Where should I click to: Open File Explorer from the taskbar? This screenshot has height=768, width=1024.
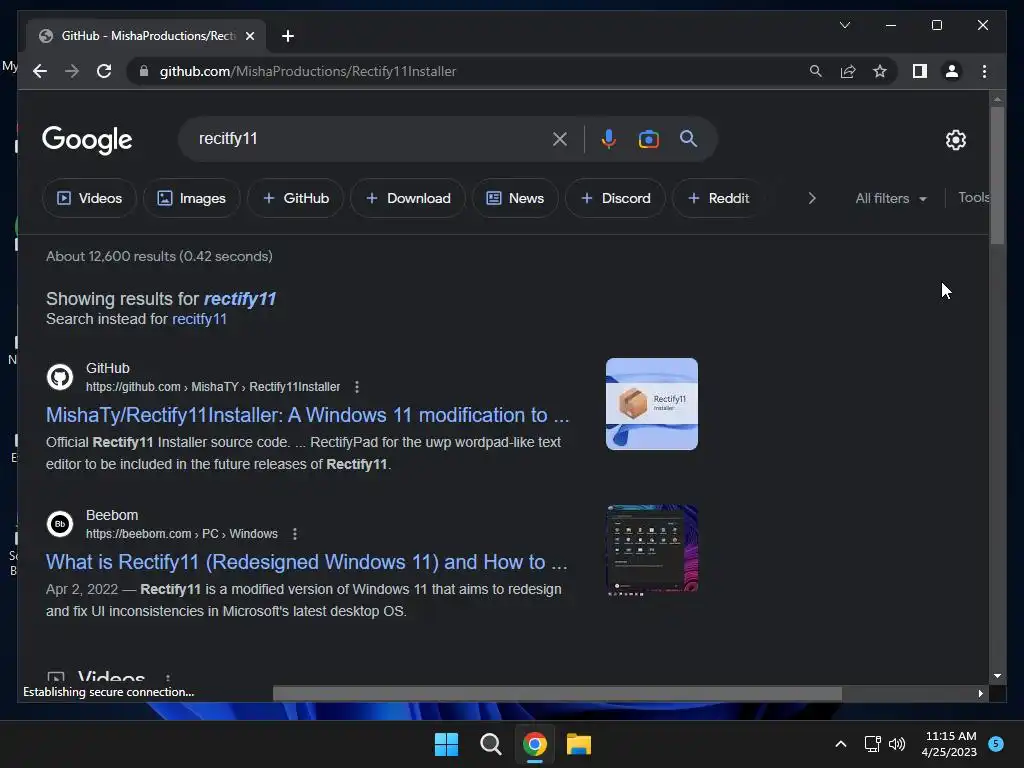pos(579,744)
